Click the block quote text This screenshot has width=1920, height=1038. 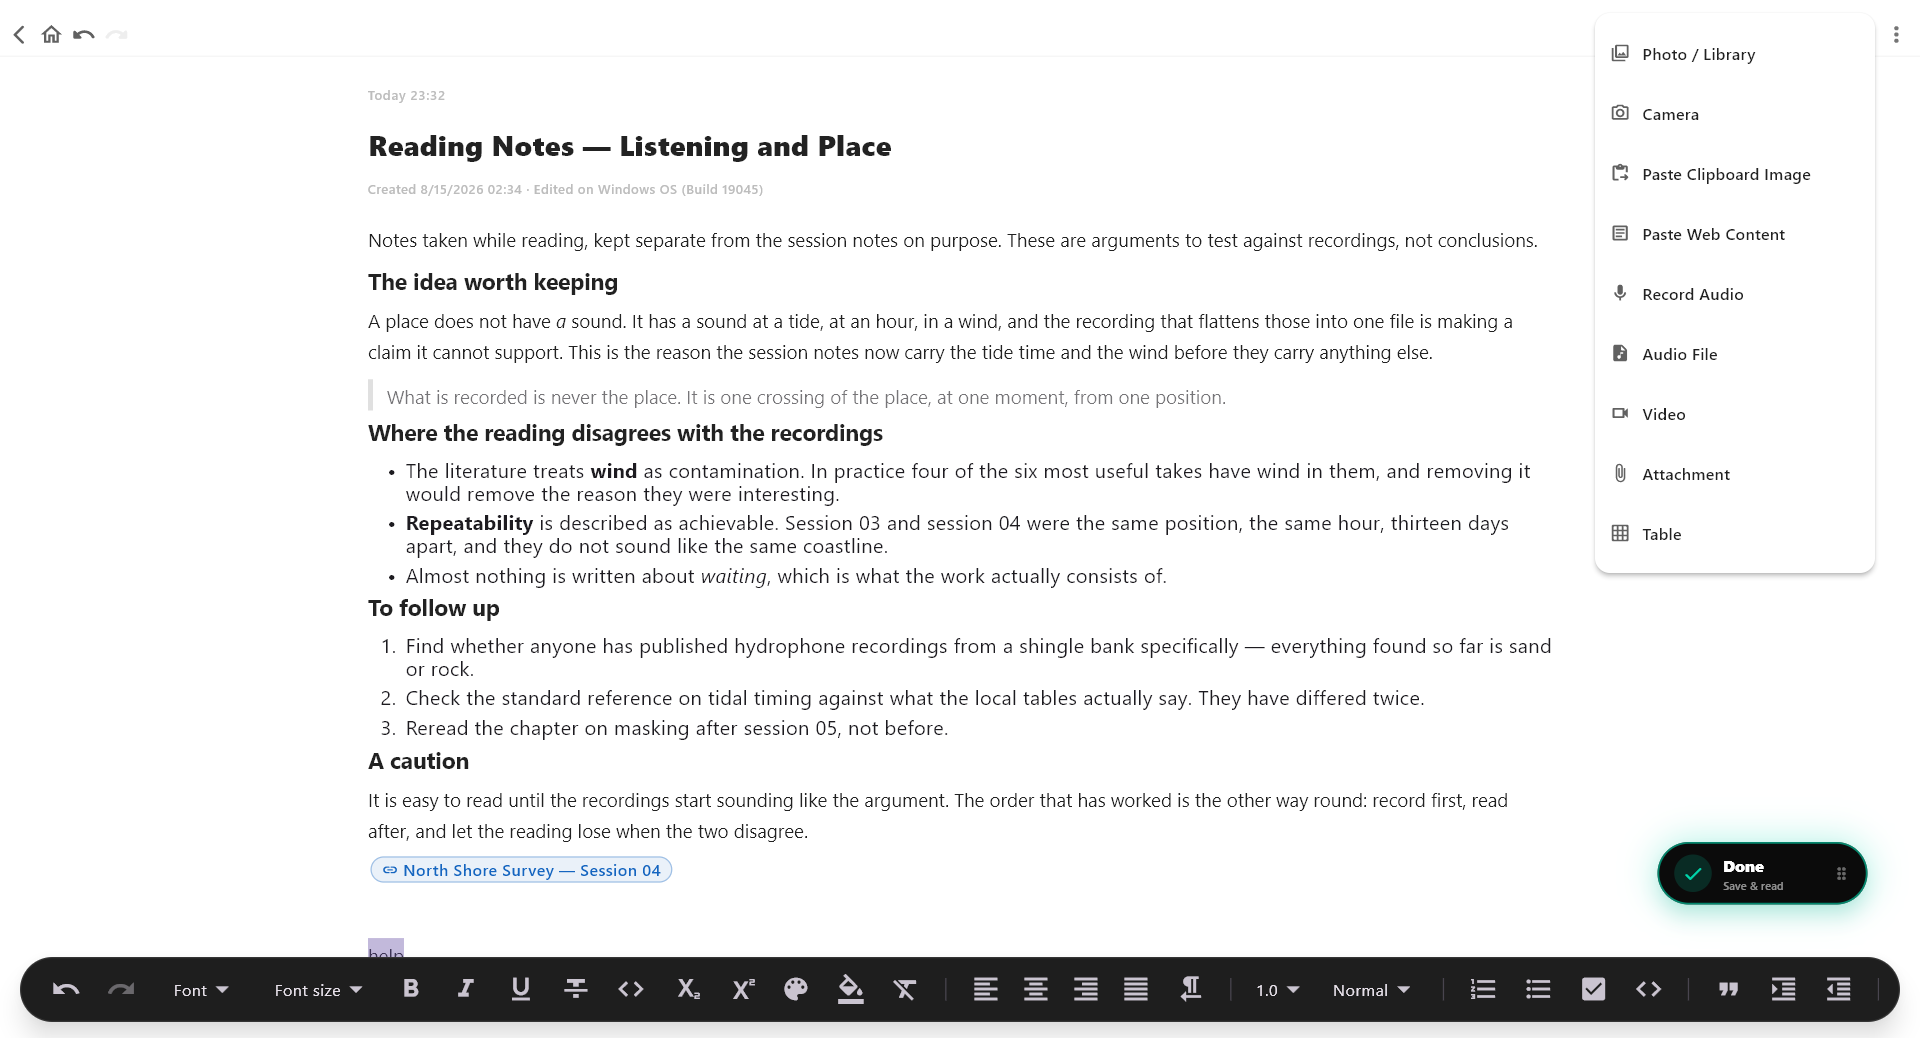click(806, 397)
